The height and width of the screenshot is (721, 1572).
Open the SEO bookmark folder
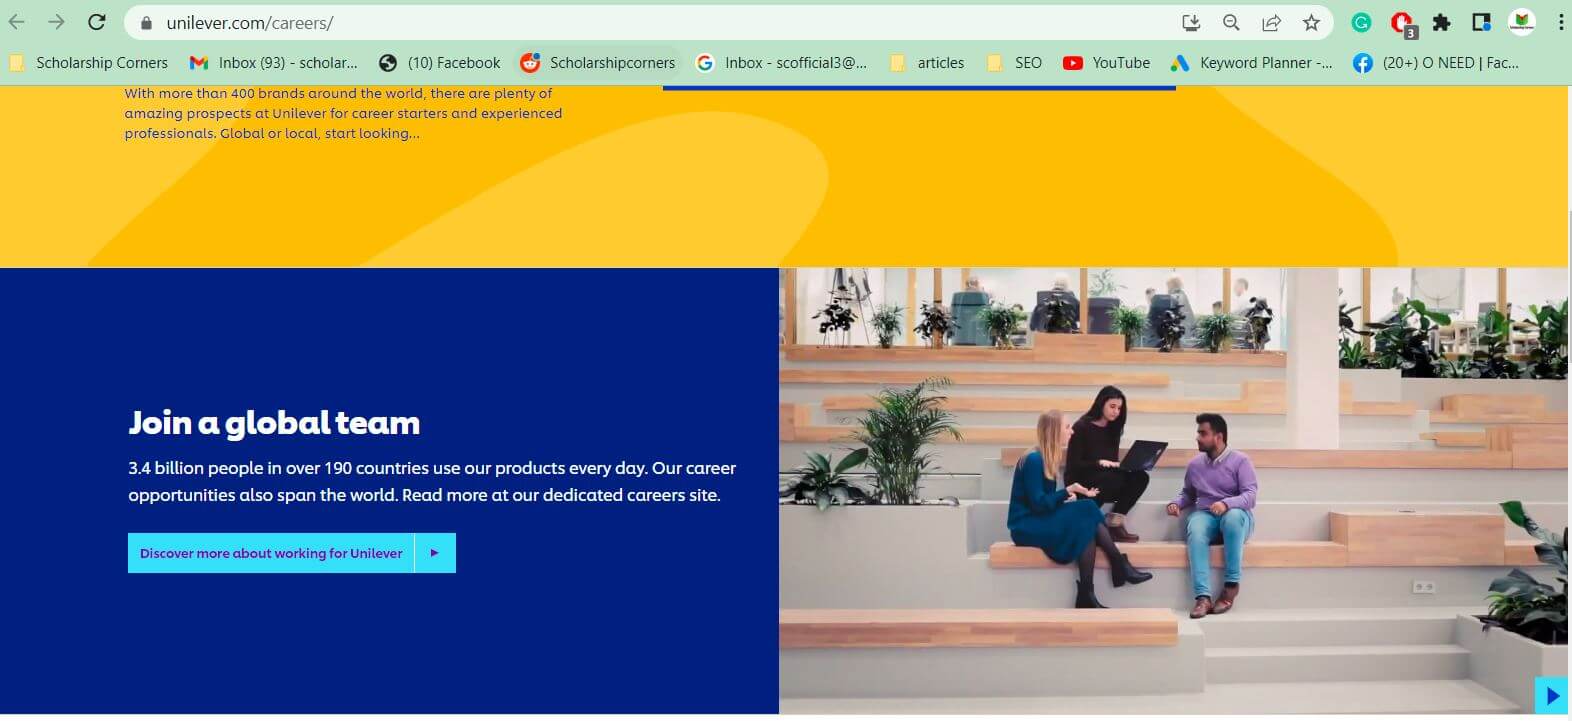pos(1014,63)
